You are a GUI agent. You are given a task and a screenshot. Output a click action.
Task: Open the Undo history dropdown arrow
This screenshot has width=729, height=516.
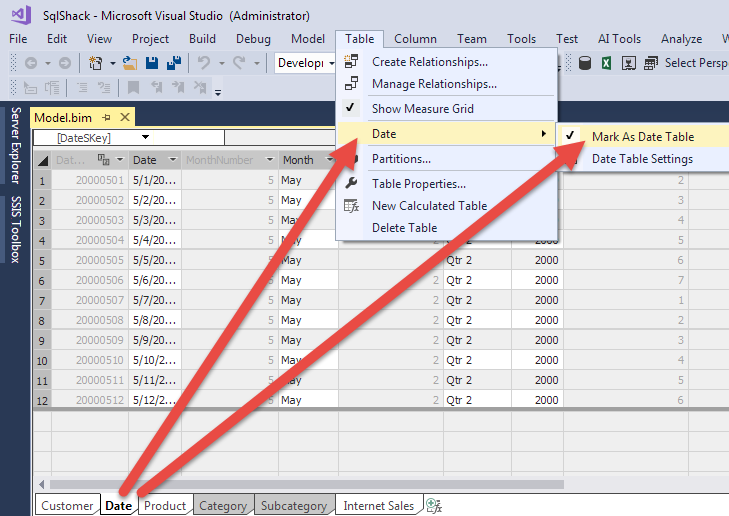(x=222, y=63)
